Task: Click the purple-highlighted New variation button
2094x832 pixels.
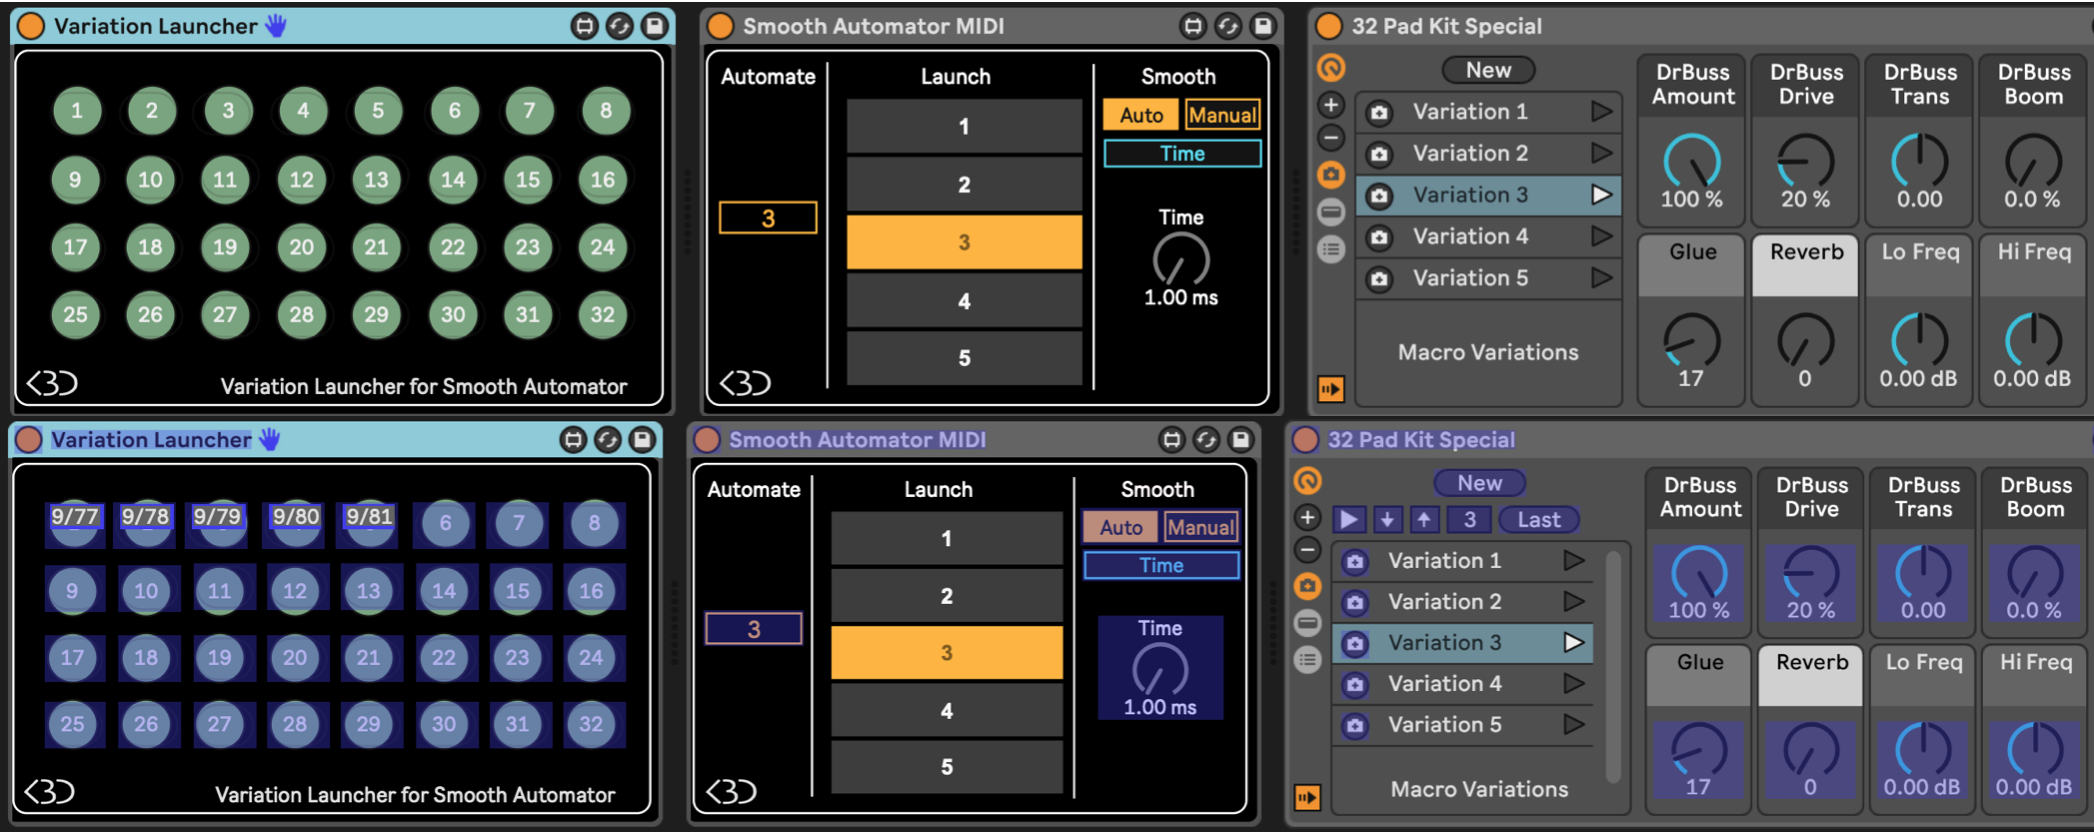Action: [x=1479, y=483]
